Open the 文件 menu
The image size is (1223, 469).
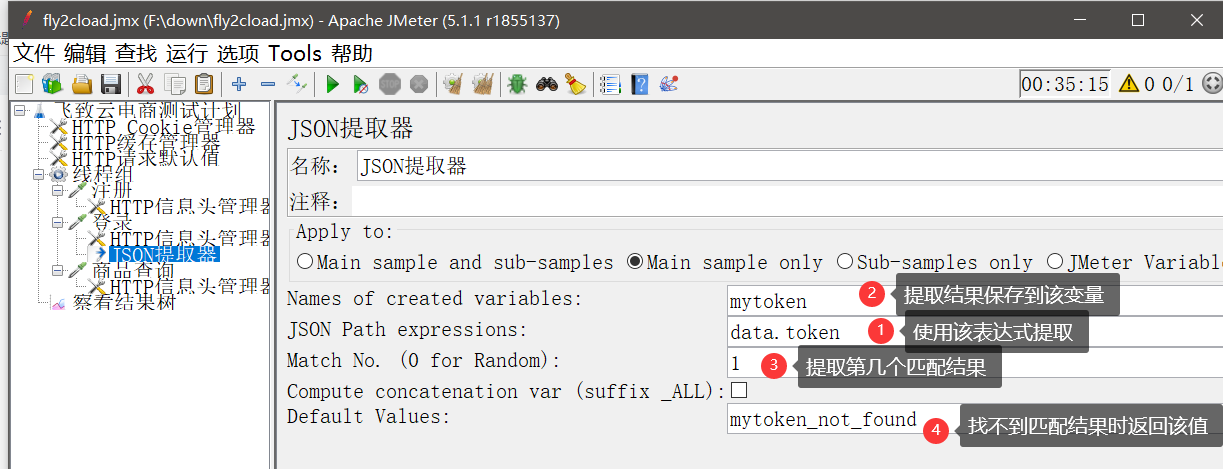click(34, 53)
